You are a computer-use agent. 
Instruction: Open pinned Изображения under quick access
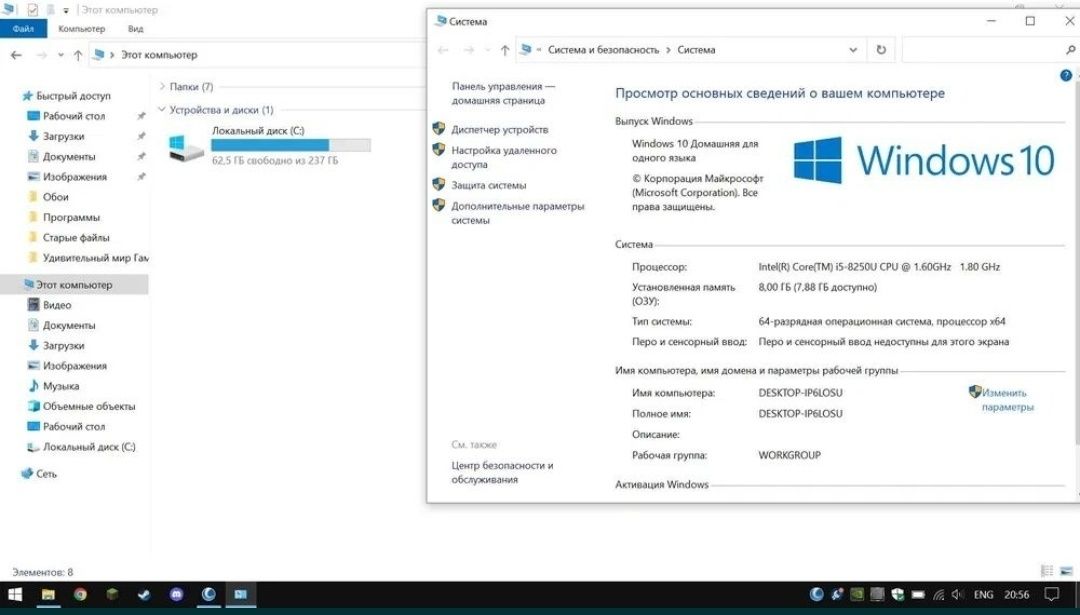74,176
